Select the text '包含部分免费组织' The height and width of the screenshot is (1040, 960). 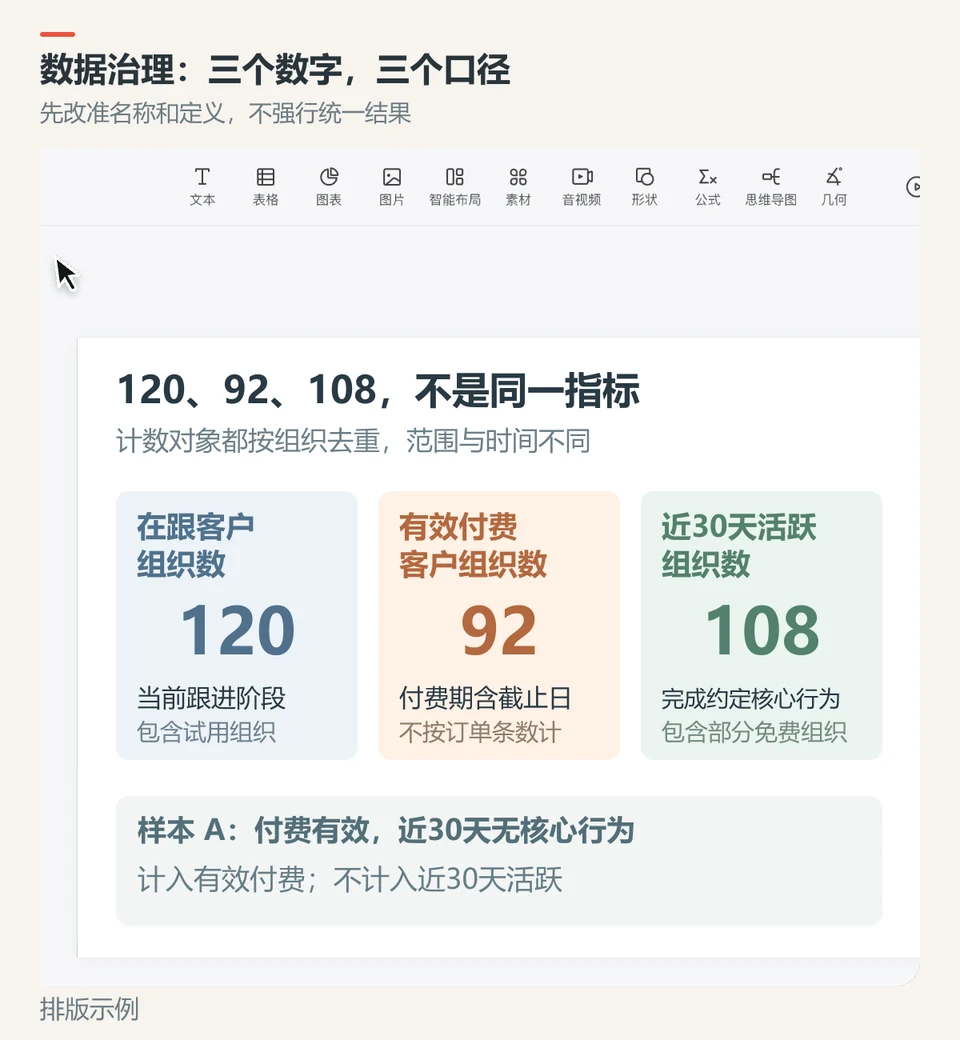click(754, 732)
